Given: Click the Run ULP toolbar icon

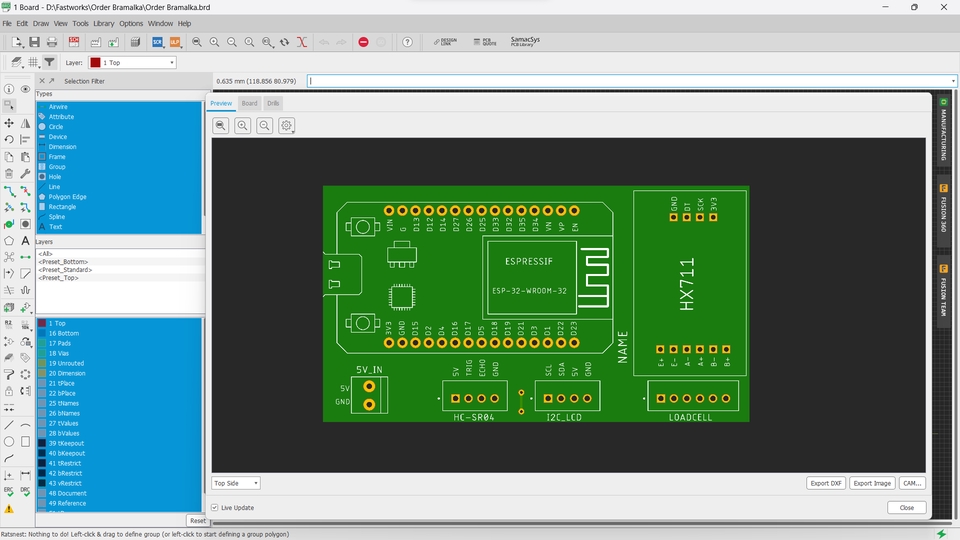Looking at the screenshot, I should point(175,42).
